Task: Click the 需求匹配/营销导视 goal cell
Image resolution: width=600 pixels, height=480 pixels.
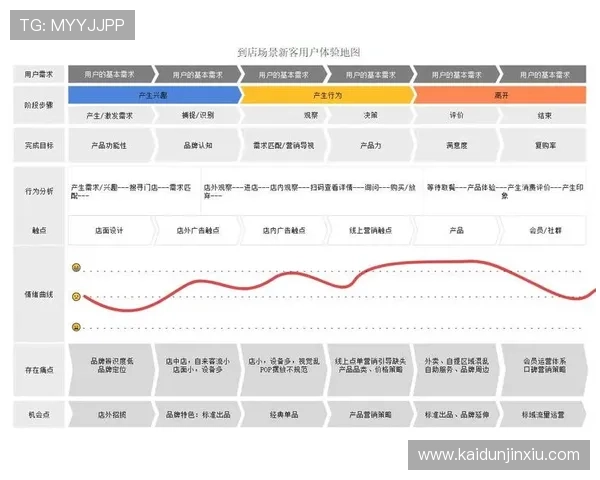Action: 284,145
